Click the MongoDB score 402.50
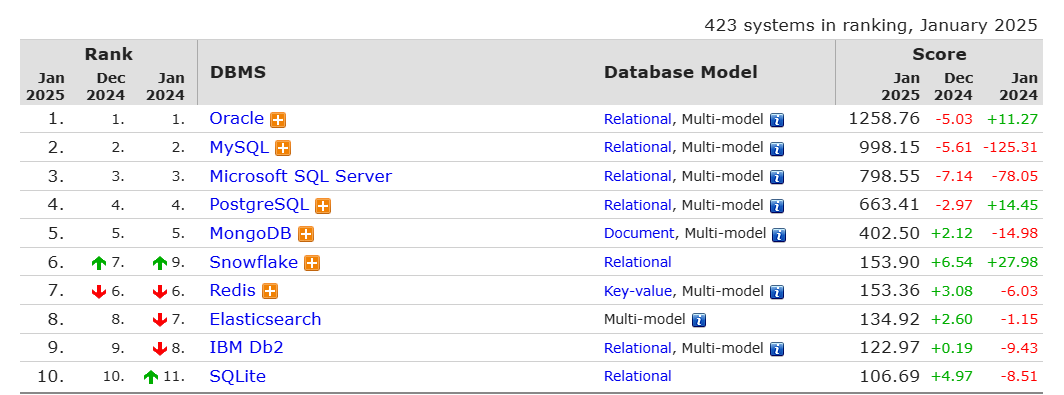 coord(890,233)
